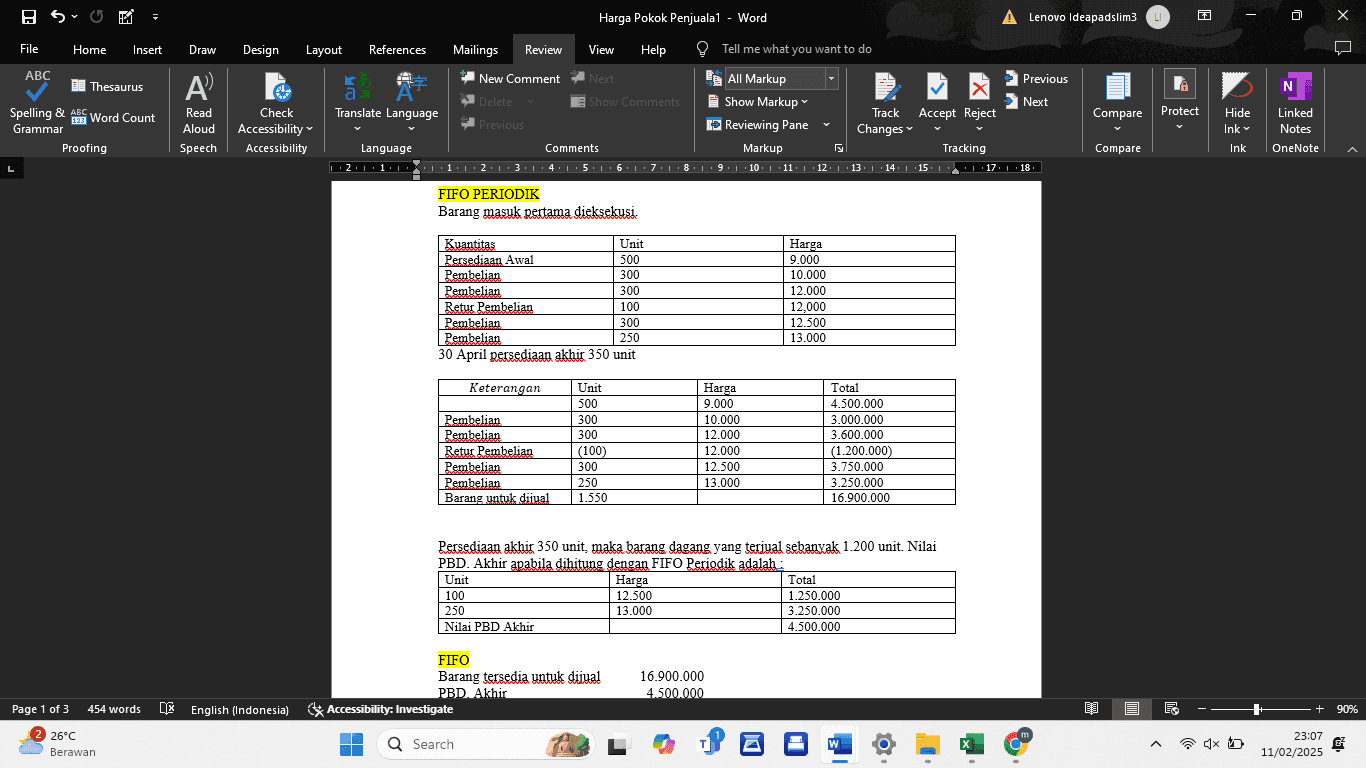Open the Compare documents tool
This screenshot has width=1366, height=768.
[x=1117, y=102]
